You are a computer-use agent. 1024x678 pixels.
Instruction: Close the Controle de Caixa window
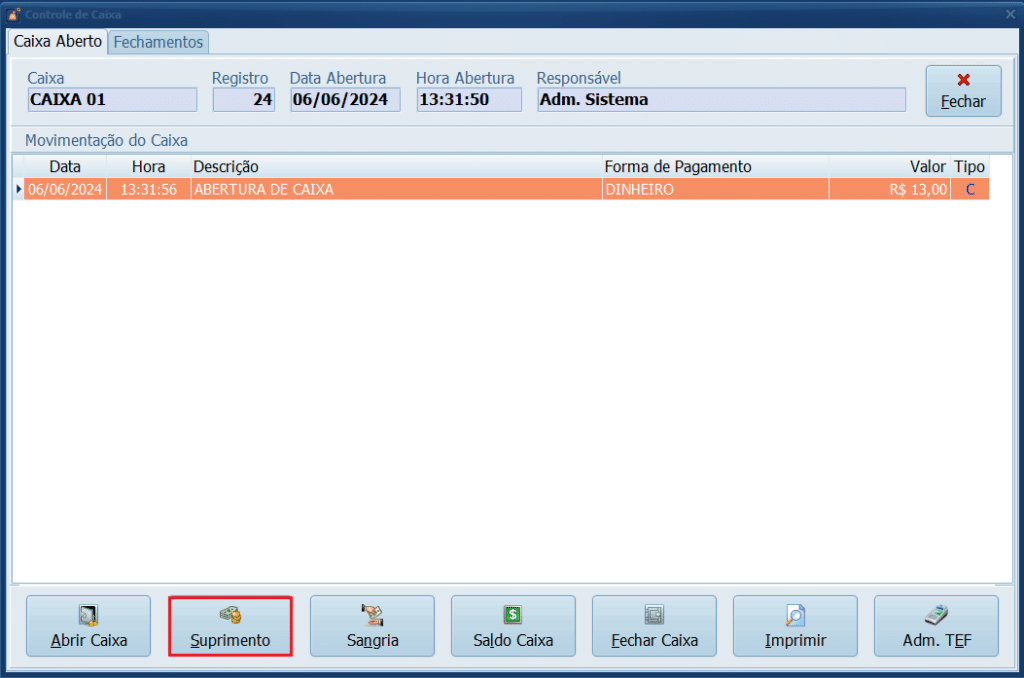(1010, 14)
